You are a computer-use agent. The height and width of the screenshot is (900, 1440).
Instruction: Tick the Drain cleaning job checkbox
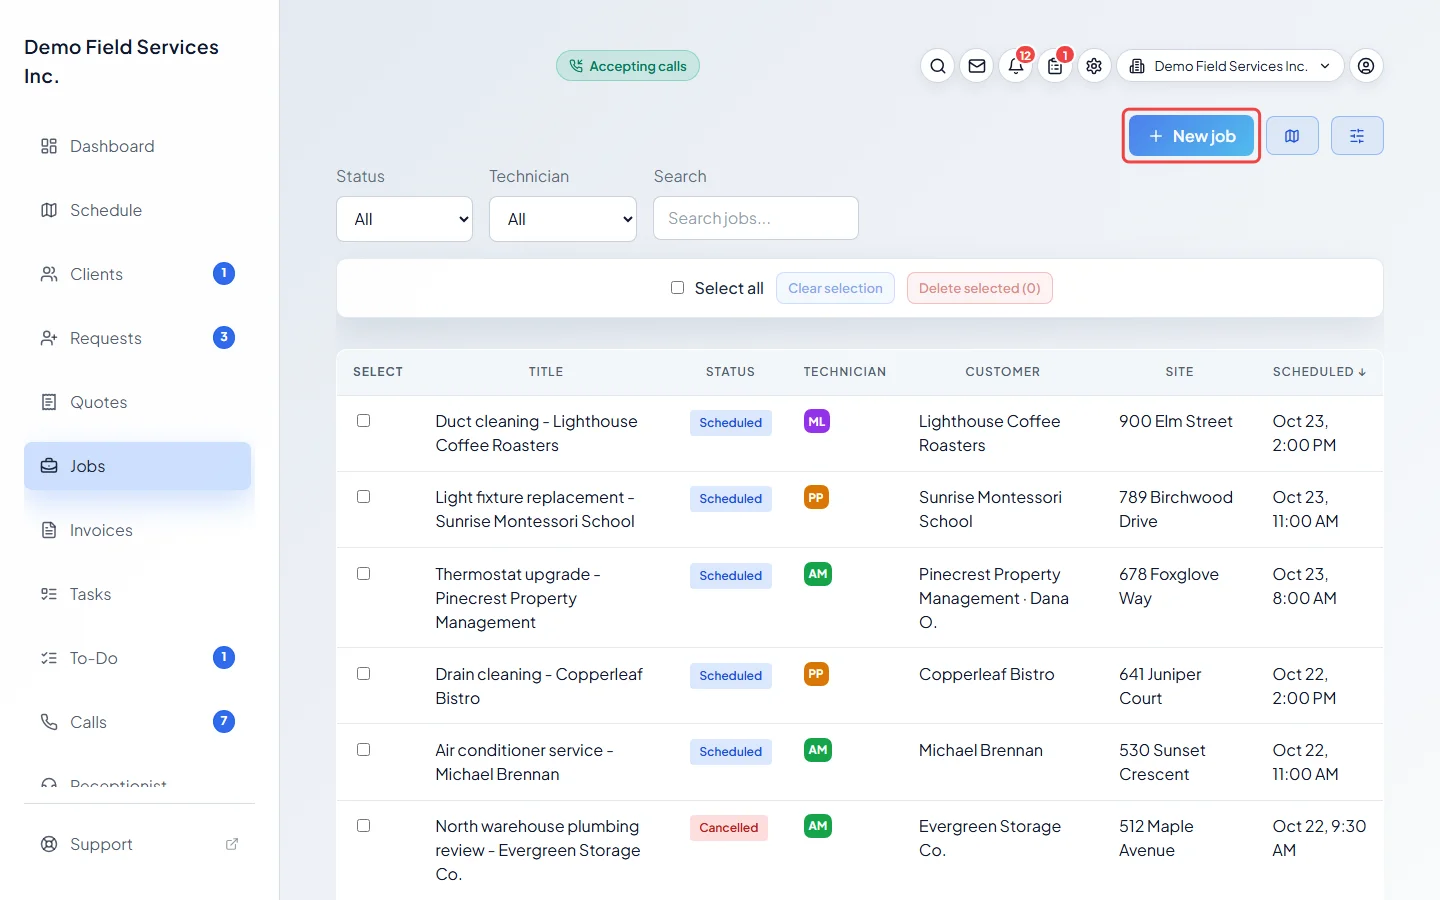click(364, 674)
